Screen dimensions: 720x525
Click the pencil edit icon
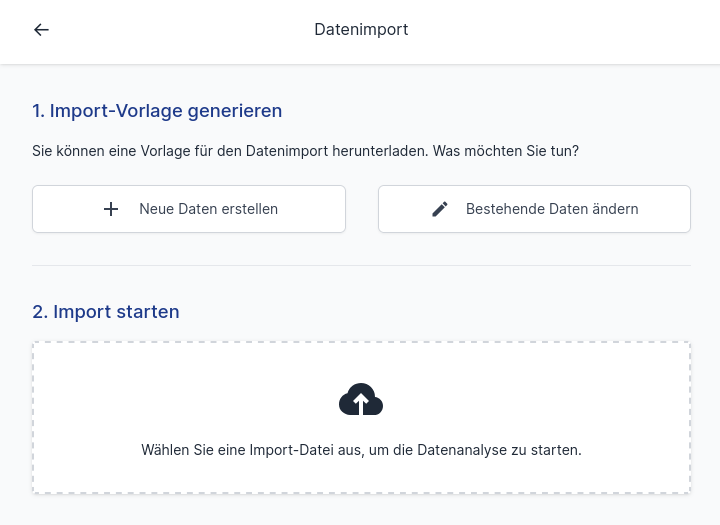click(x=440, y=209)
